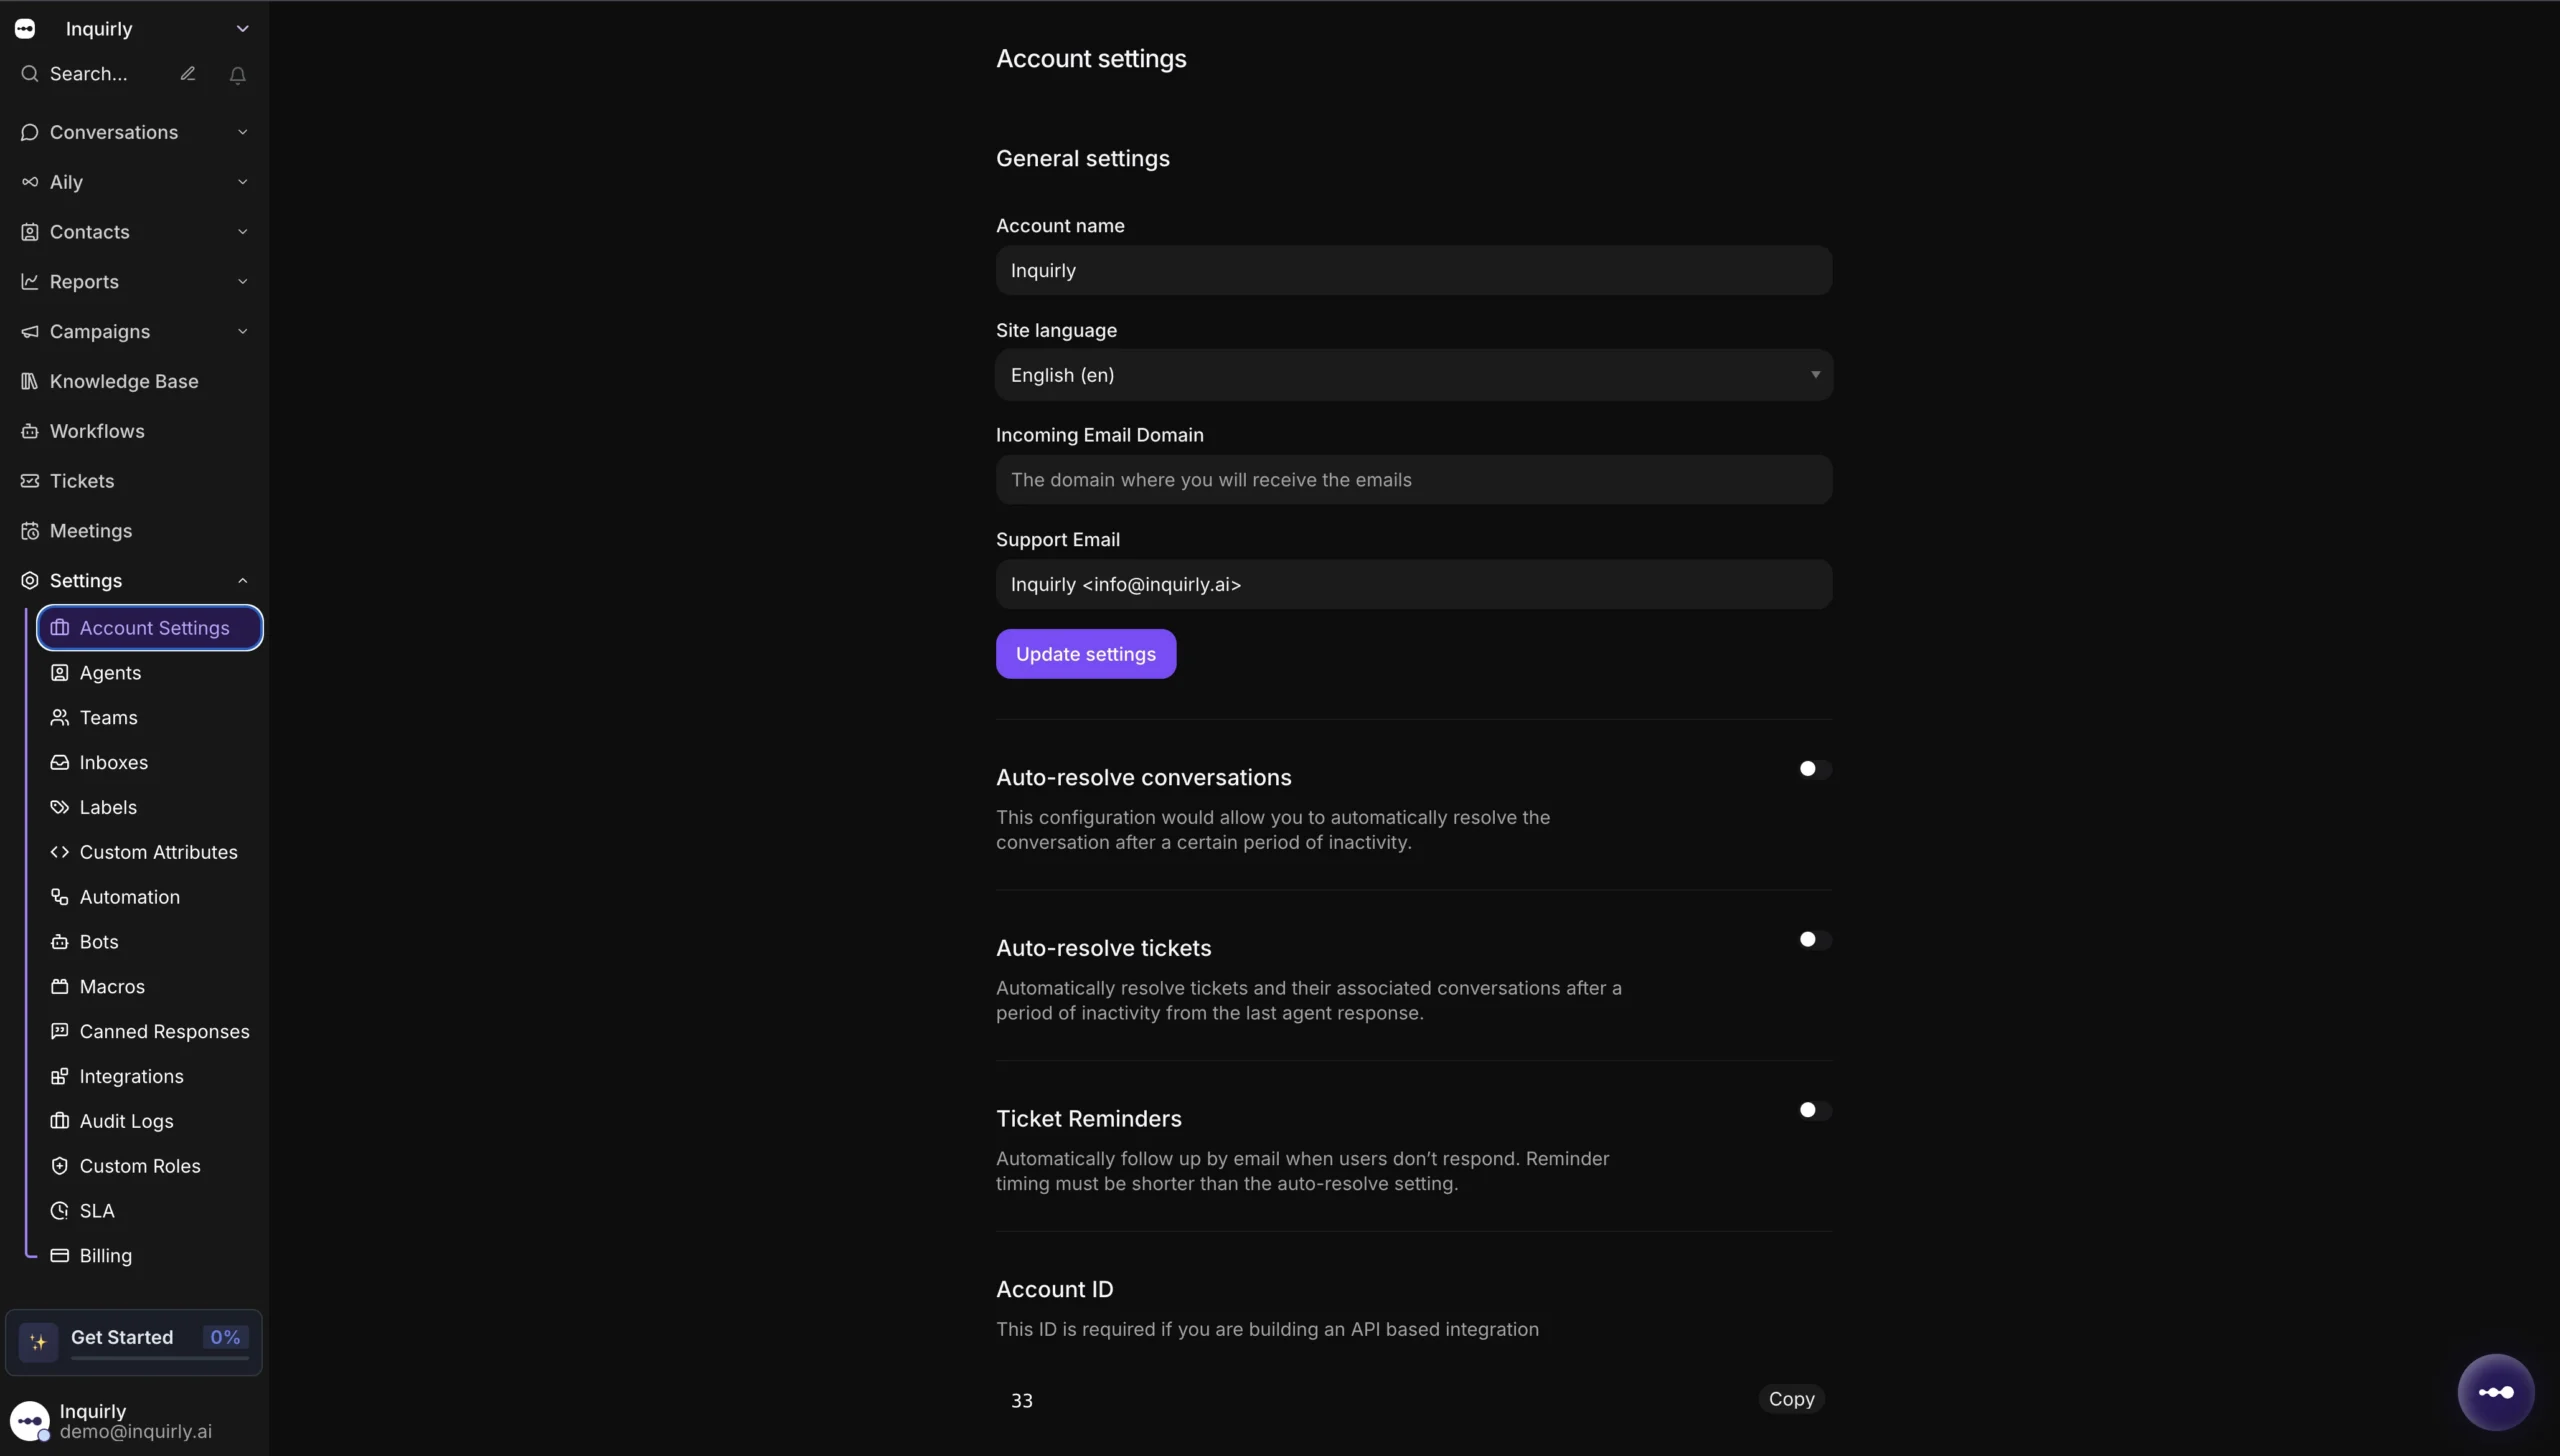The image size is (2560, 1456).
Task: Open the Canned Responses page
Action: (150, 1031)
